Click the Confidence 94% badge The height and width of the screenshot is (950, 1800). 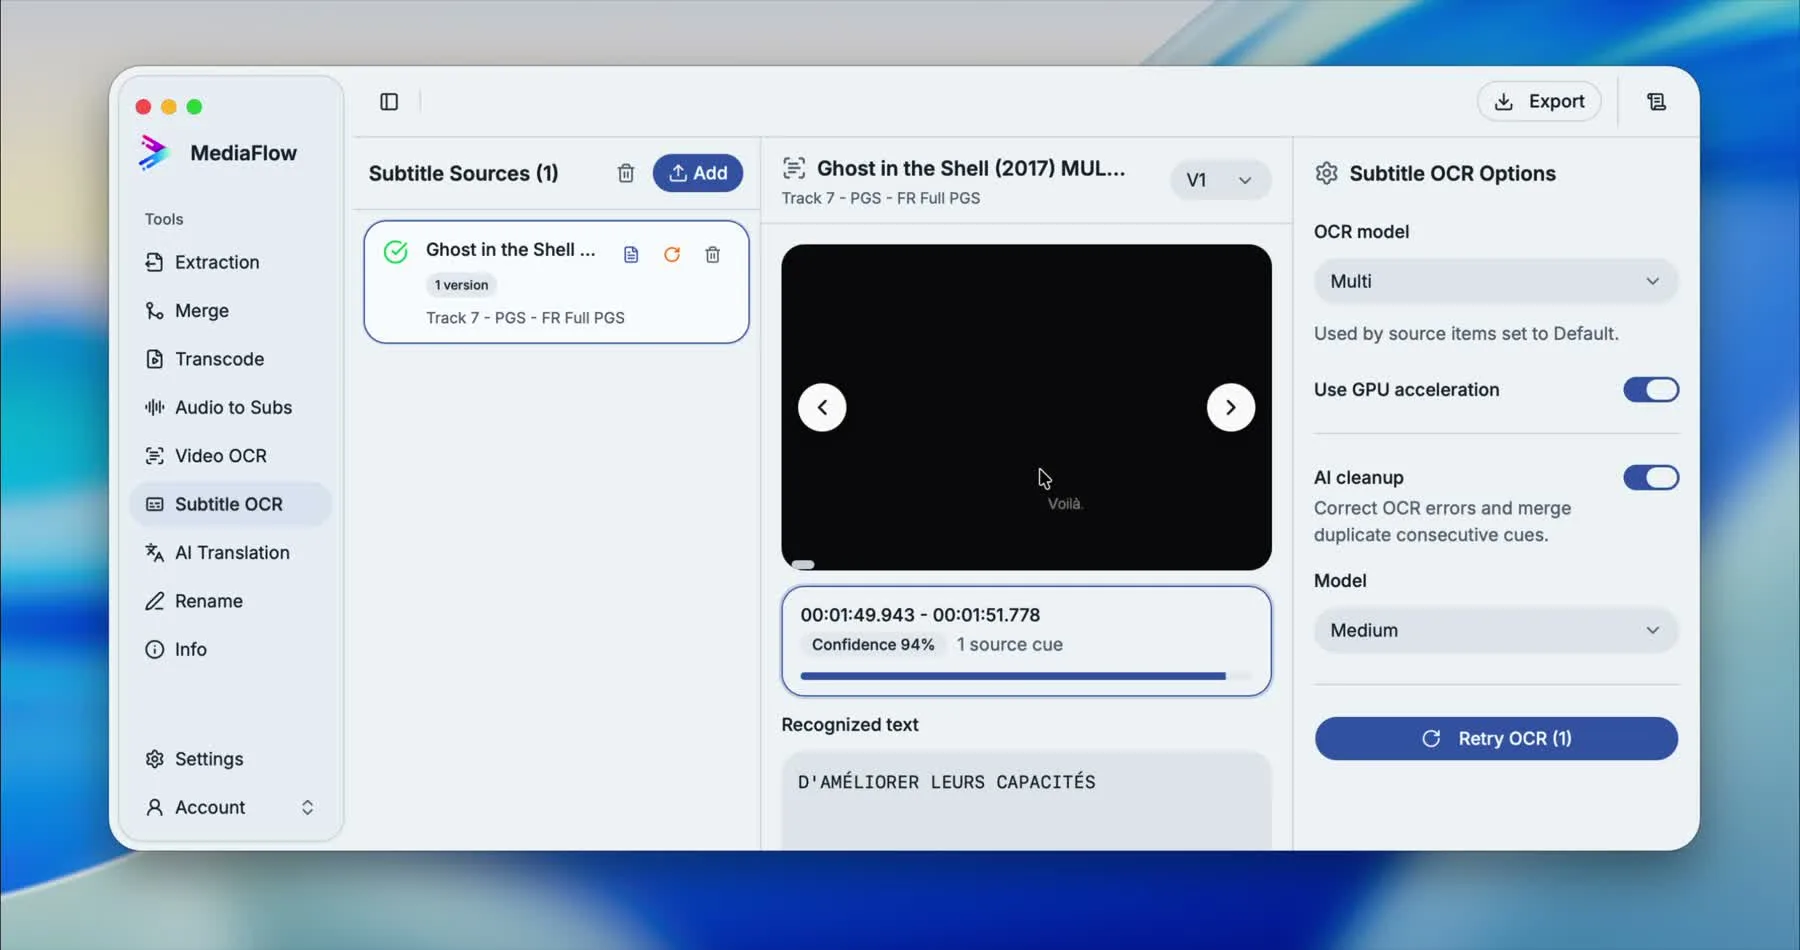coord(873,645)
